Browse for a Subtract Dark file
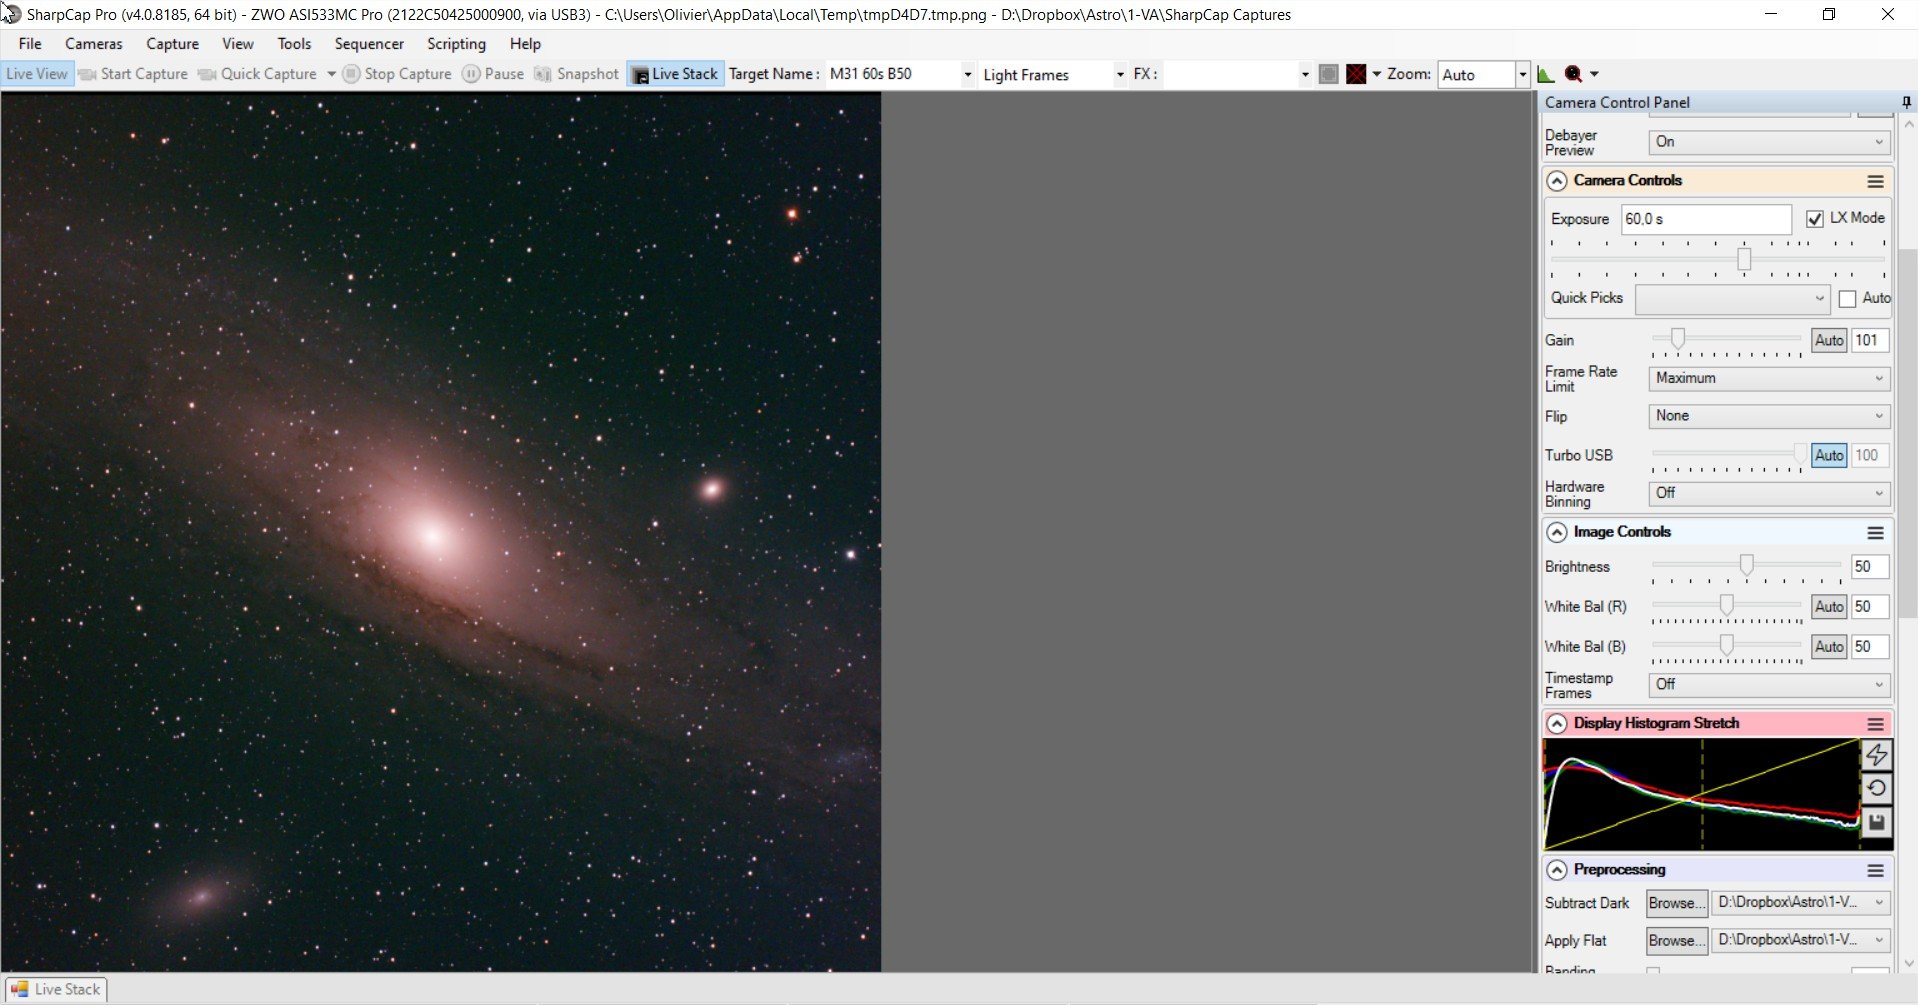 tap(1677, 903)
